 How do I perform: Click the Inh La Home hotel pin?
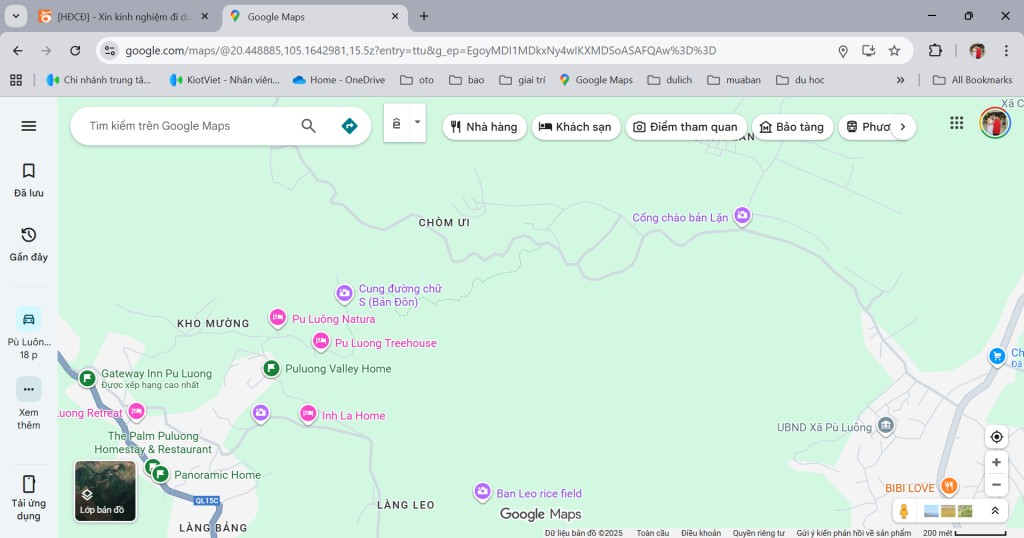tap(308, 414)
